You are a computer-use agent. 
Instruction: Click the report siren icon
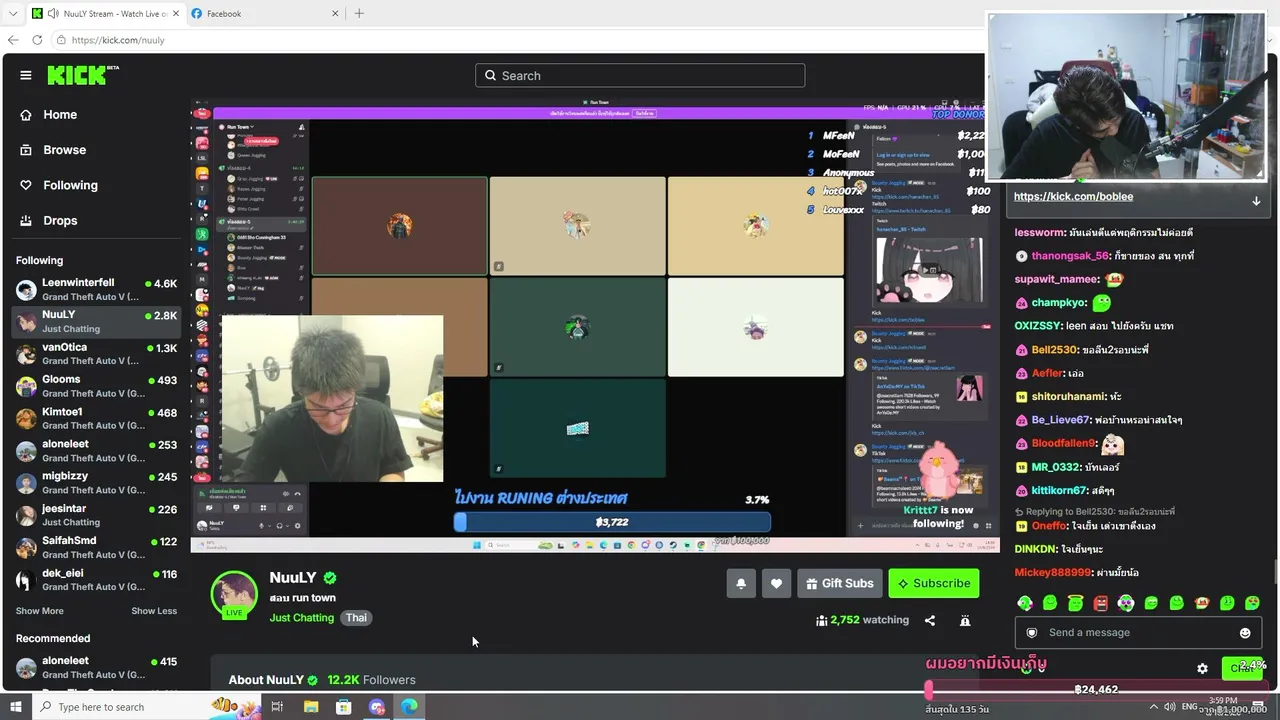965,620
